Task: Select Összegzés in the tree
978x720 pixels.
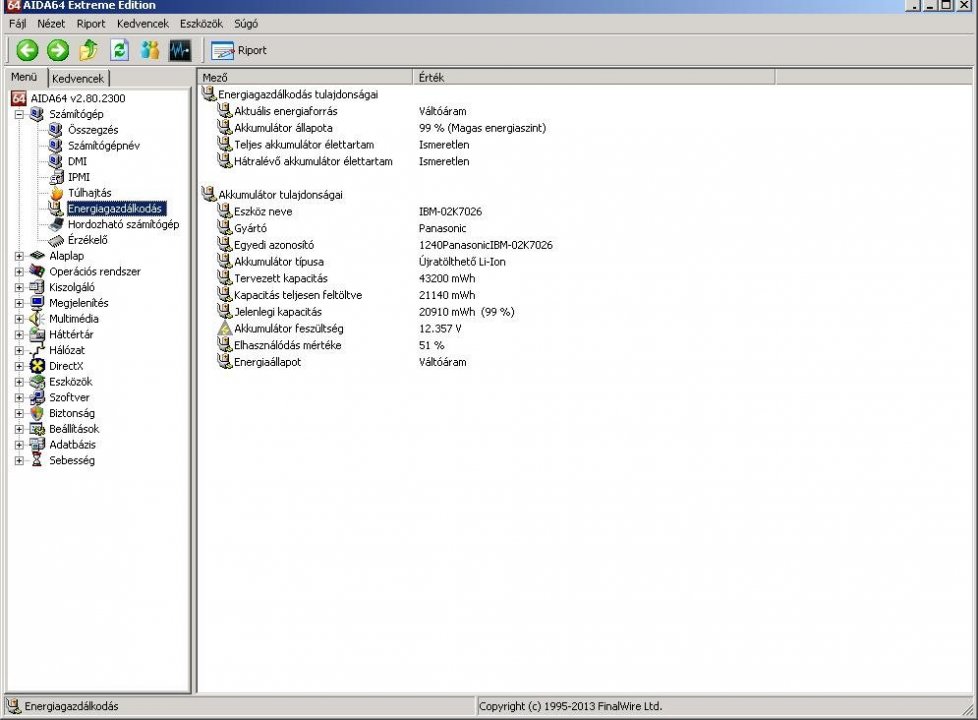Action: tap(93, 130)
